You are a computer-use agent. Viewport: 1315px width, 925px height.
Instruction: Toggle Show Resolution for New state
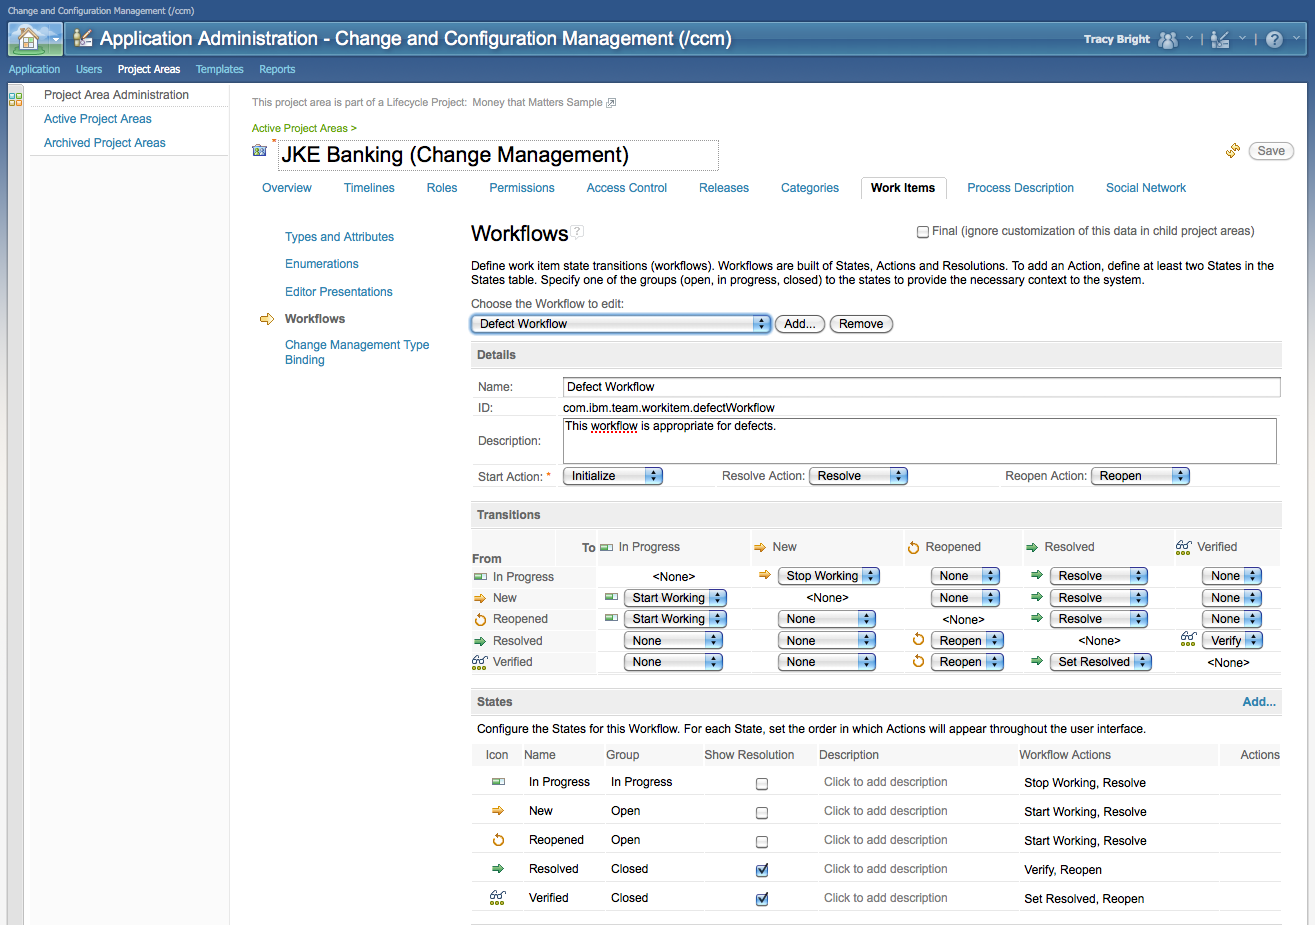[762, 813]
